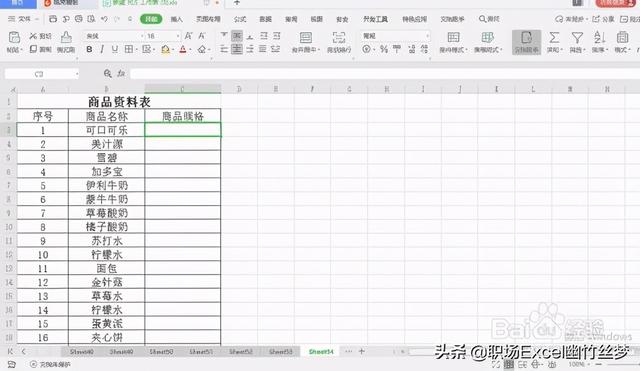Click the Paste clipboard icon
The width and height of the screenshot is (640, 371).
pos(14,37)
